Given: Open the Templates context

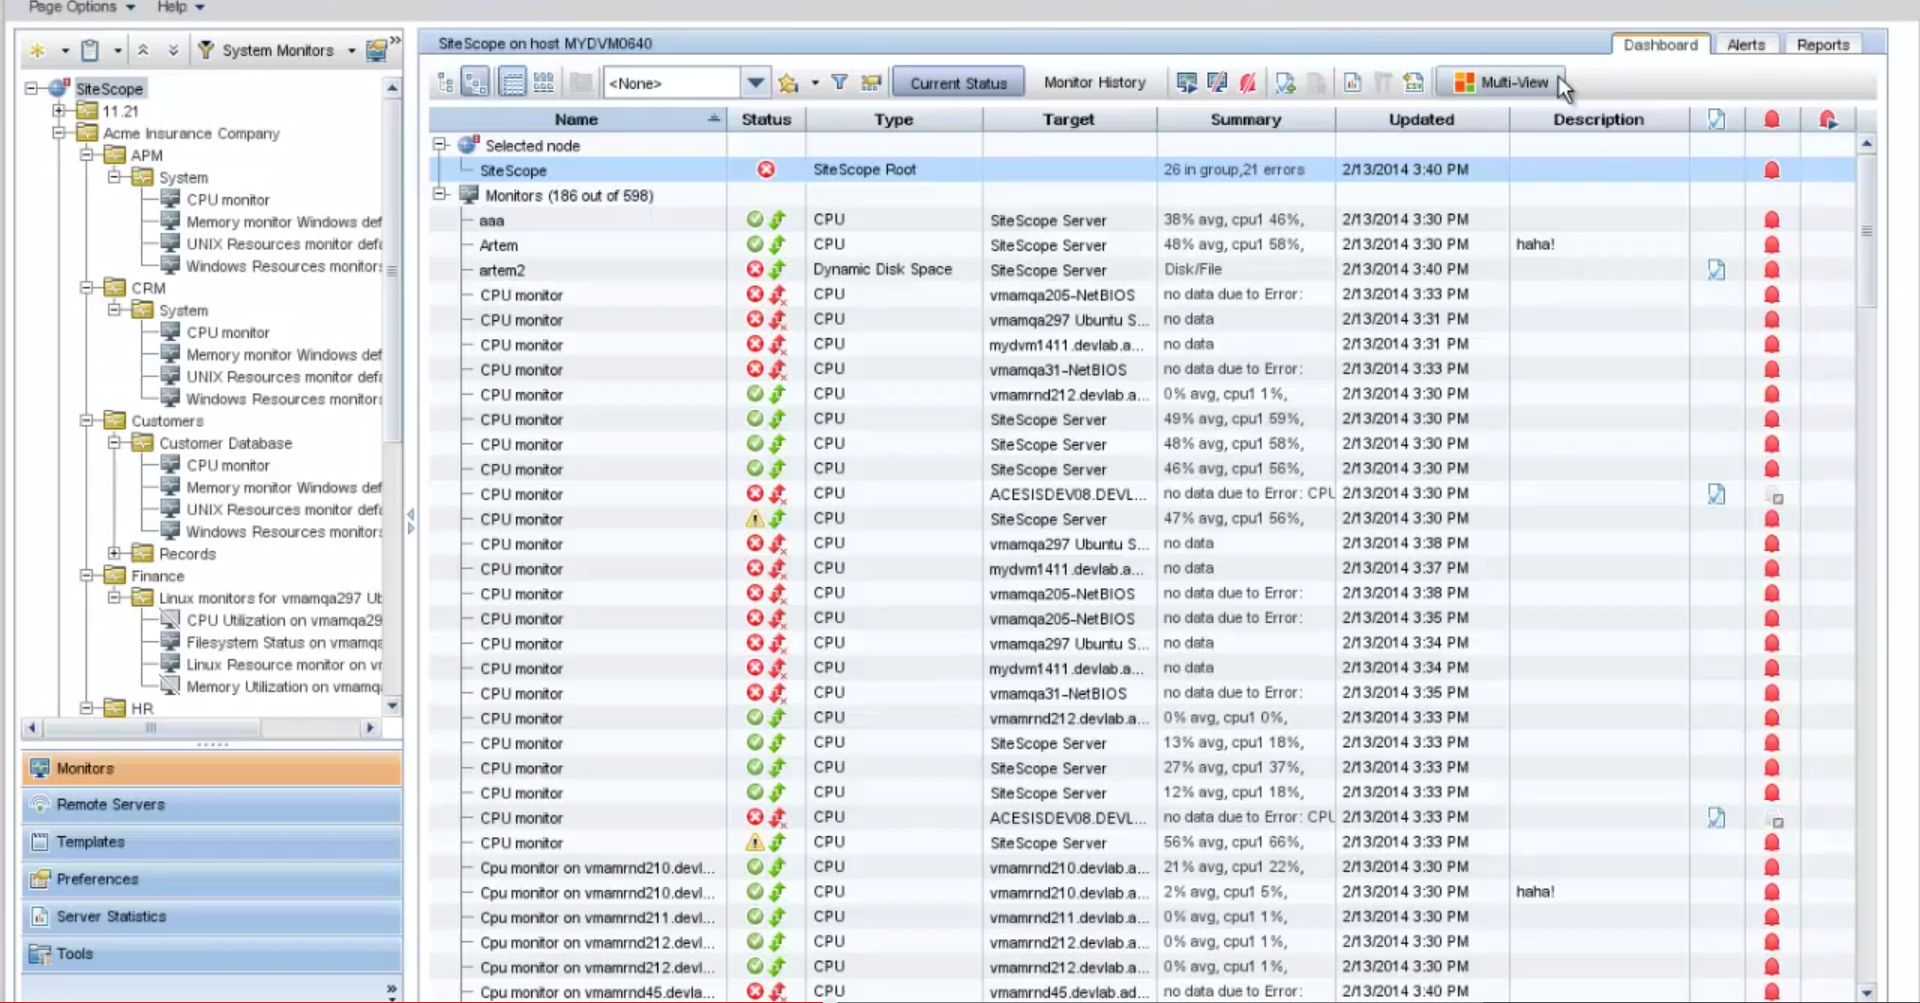Looking at the screenshot, I should click(x=212, y=842).
